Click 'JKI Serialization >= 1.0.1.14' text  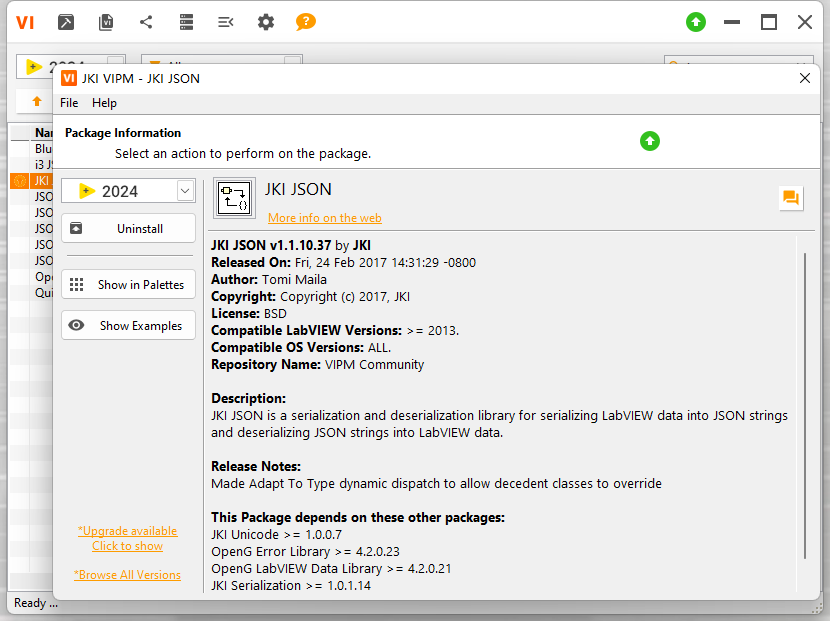tap(291, 586)
